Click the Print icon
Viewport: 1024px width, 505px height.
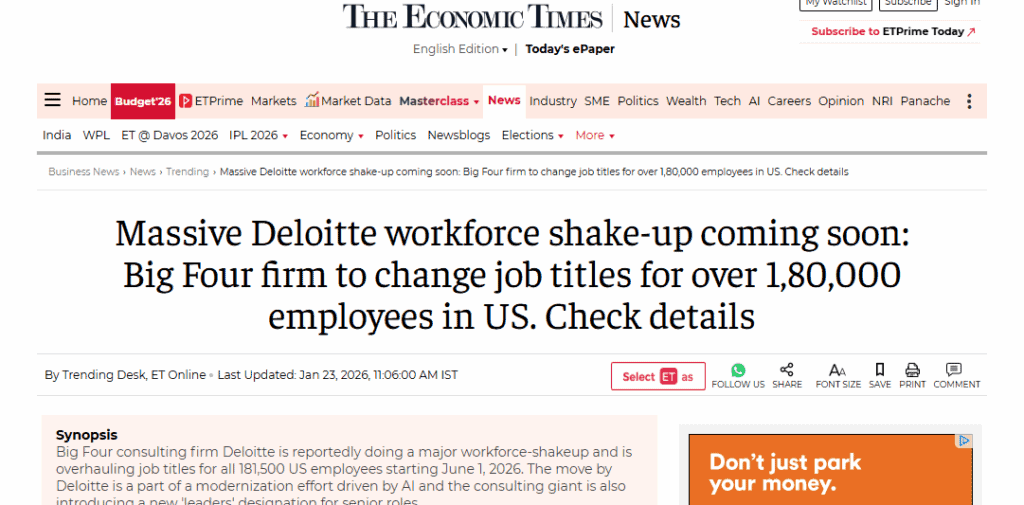912,370
